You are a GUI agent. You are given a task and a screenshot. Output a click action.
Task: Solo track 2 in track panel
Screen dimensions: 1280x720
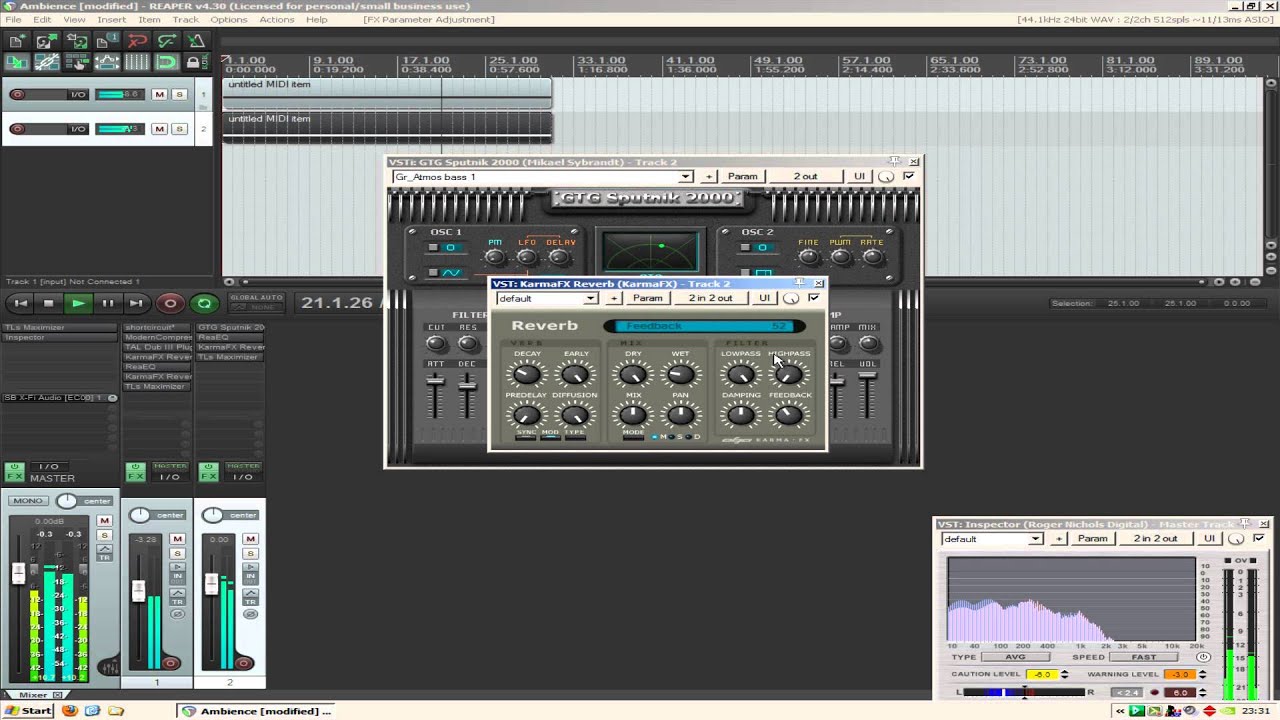coord(179,129)
